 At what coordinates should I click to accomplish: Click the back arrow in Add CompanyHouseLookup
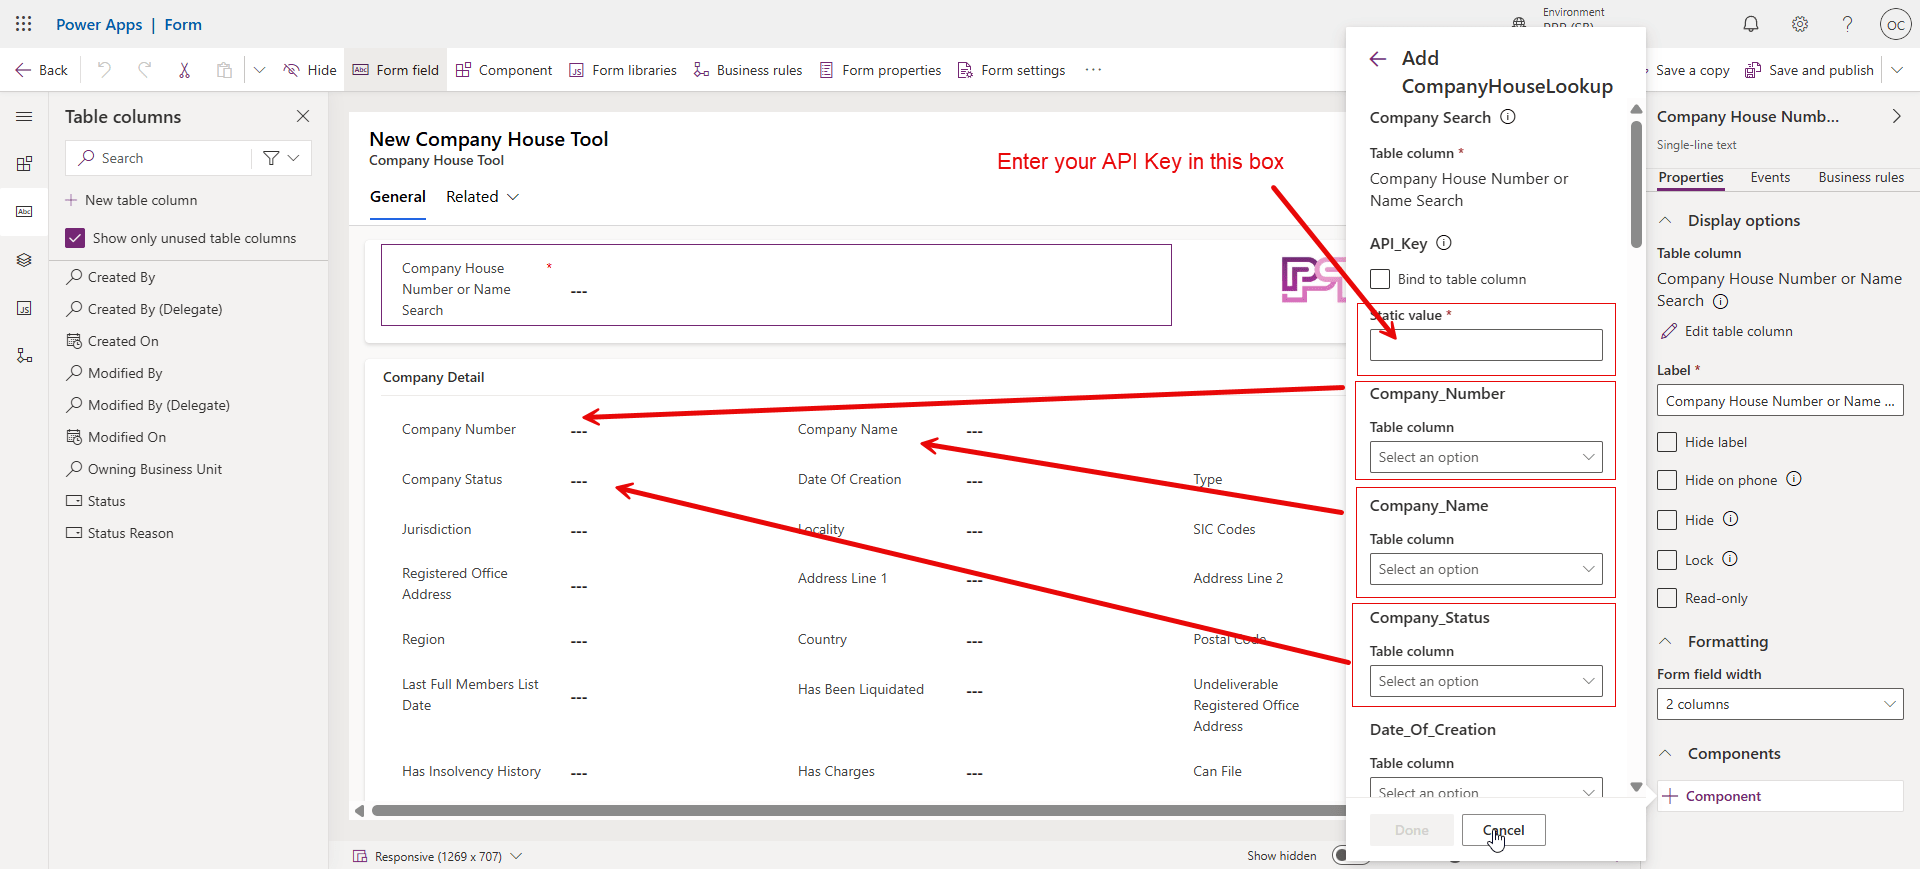1378,59
